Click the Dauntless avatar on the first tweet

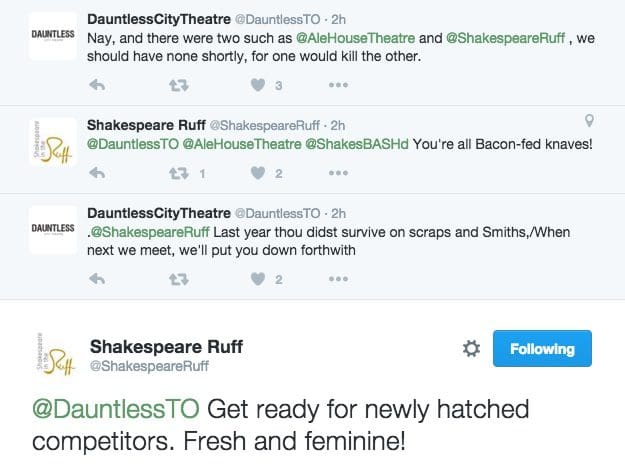click(52, 34)
